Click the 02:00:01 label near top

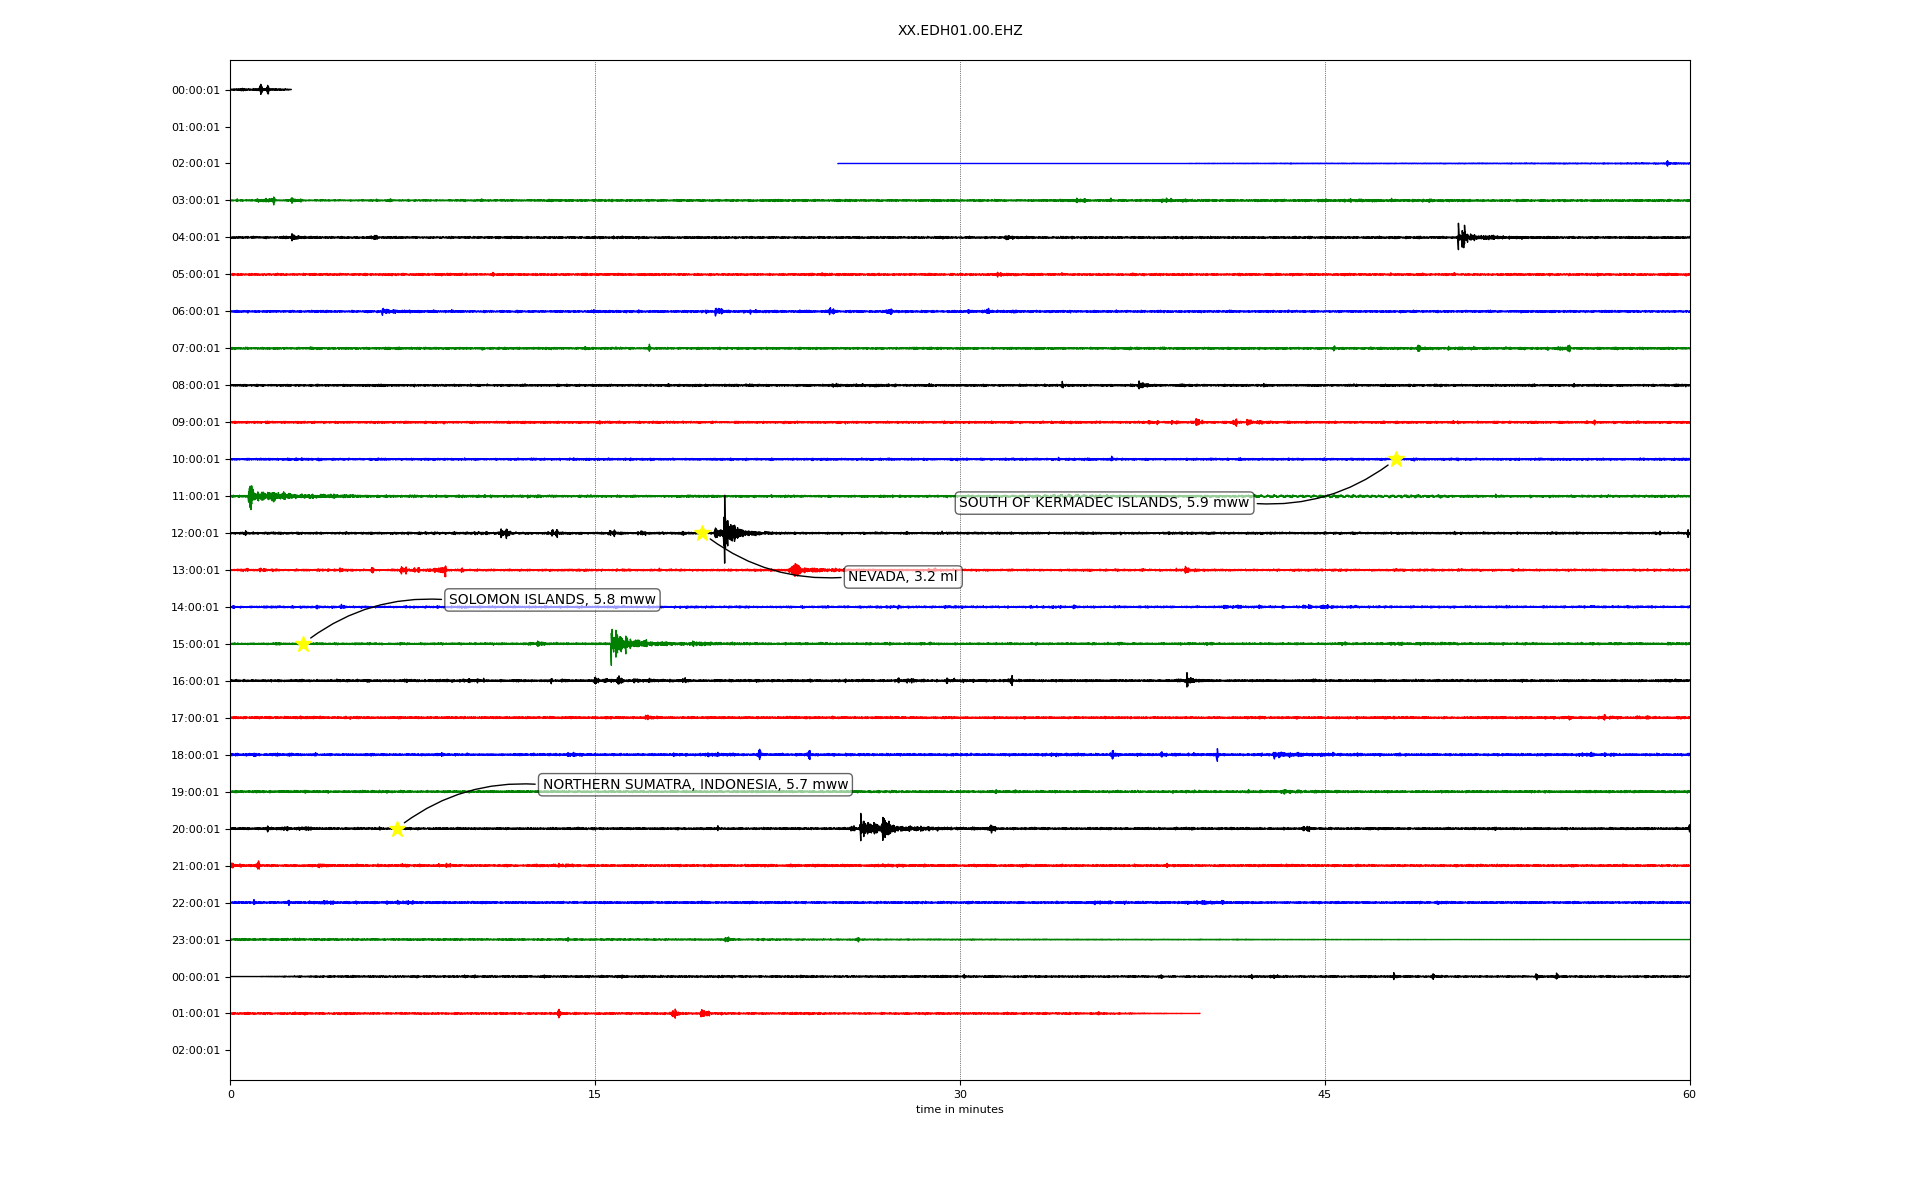[x=195, y=164]
